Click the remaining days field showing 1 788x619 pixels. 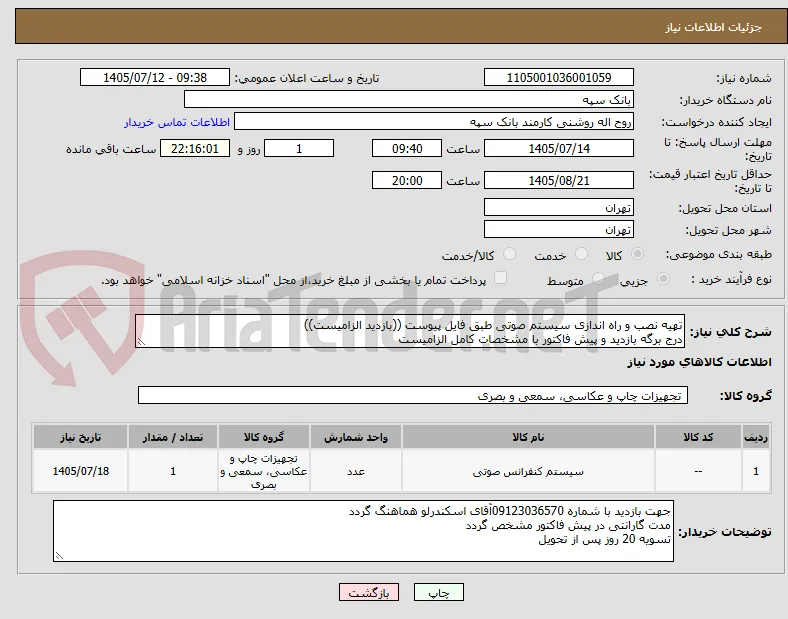299,148
